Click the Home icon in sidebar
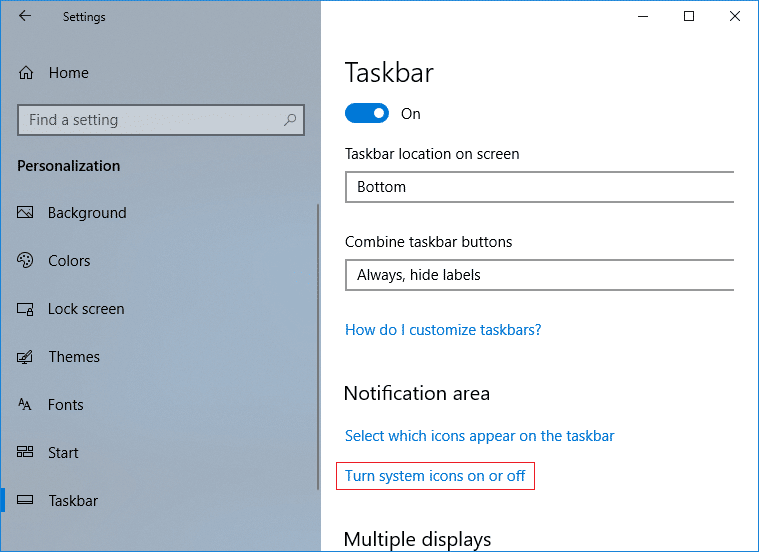This screenshot has height=552, width=759. 27,73
